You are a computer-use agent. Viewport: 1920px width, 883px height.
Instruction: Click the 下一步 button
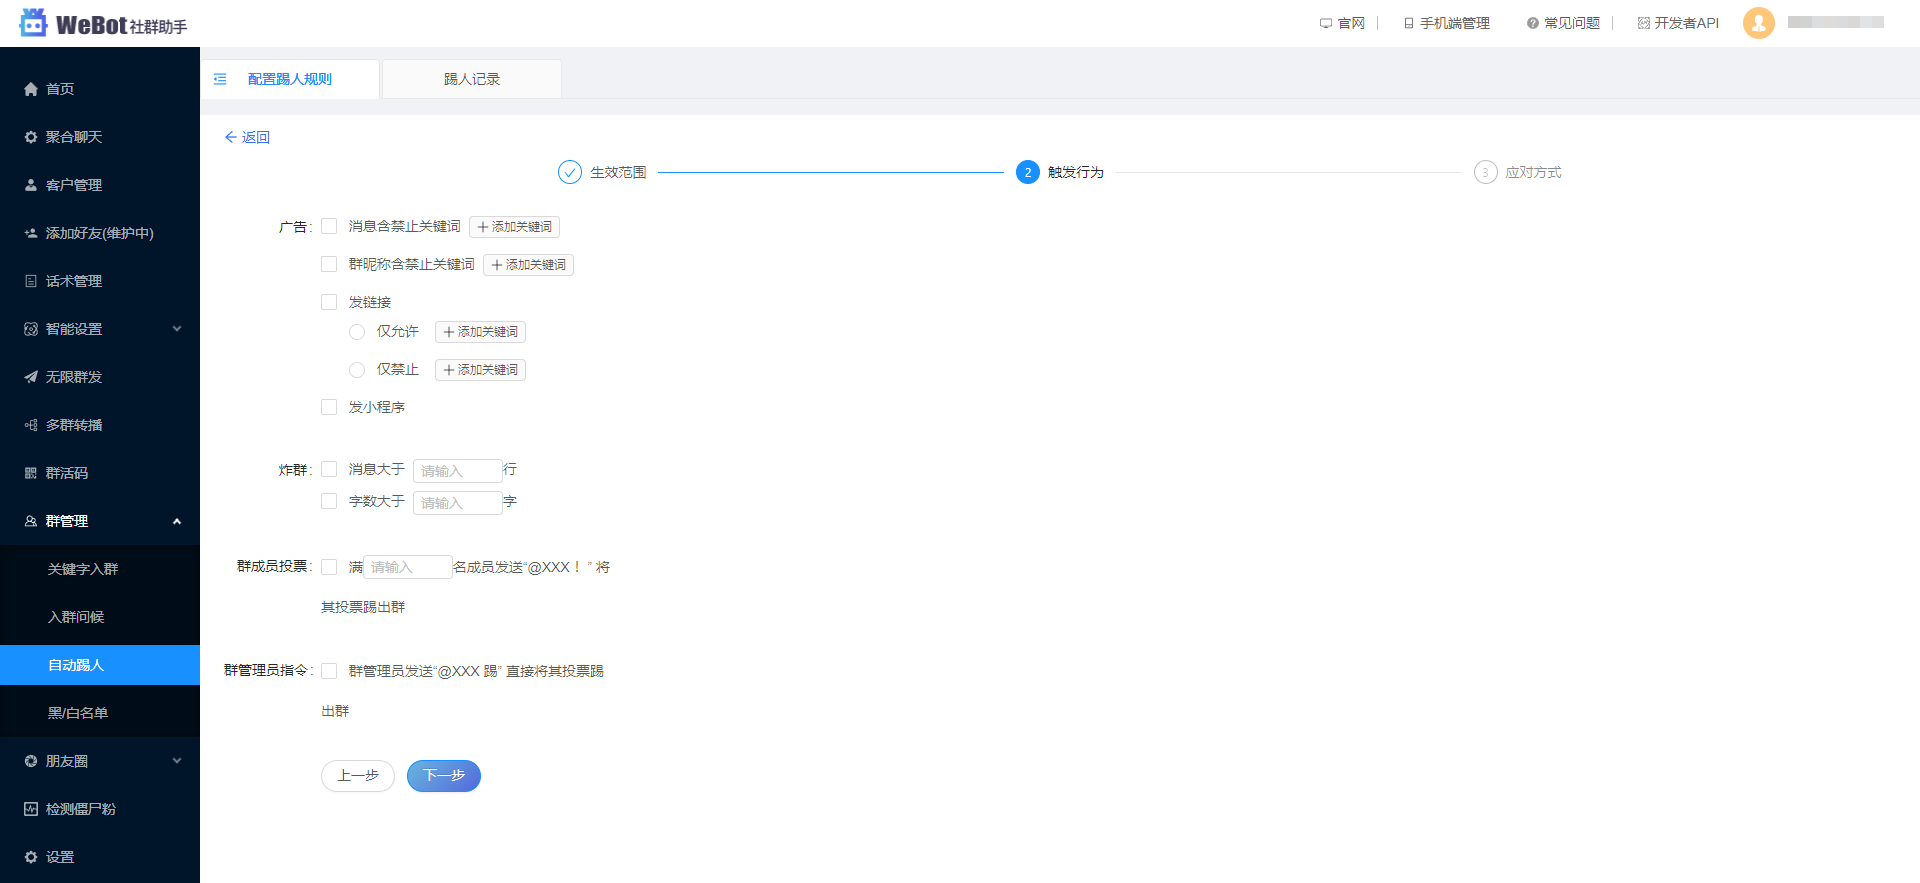(443, 776)
